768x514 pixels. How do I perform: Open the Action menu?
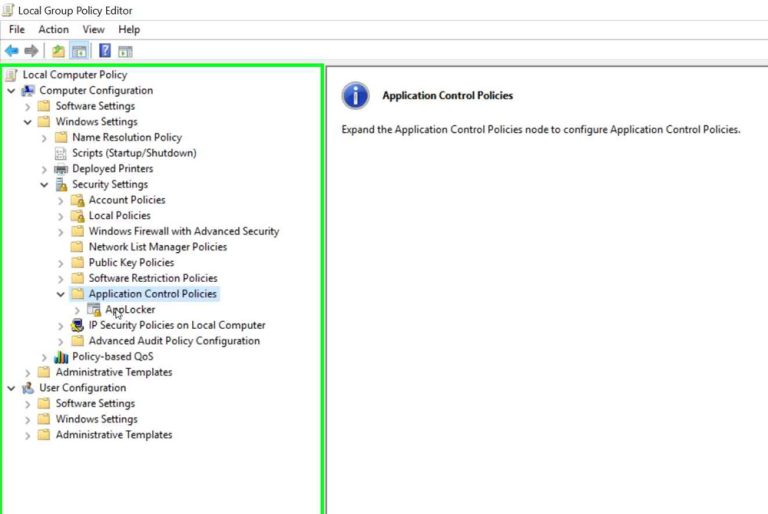pyautogui.click(x=53, y=30)
